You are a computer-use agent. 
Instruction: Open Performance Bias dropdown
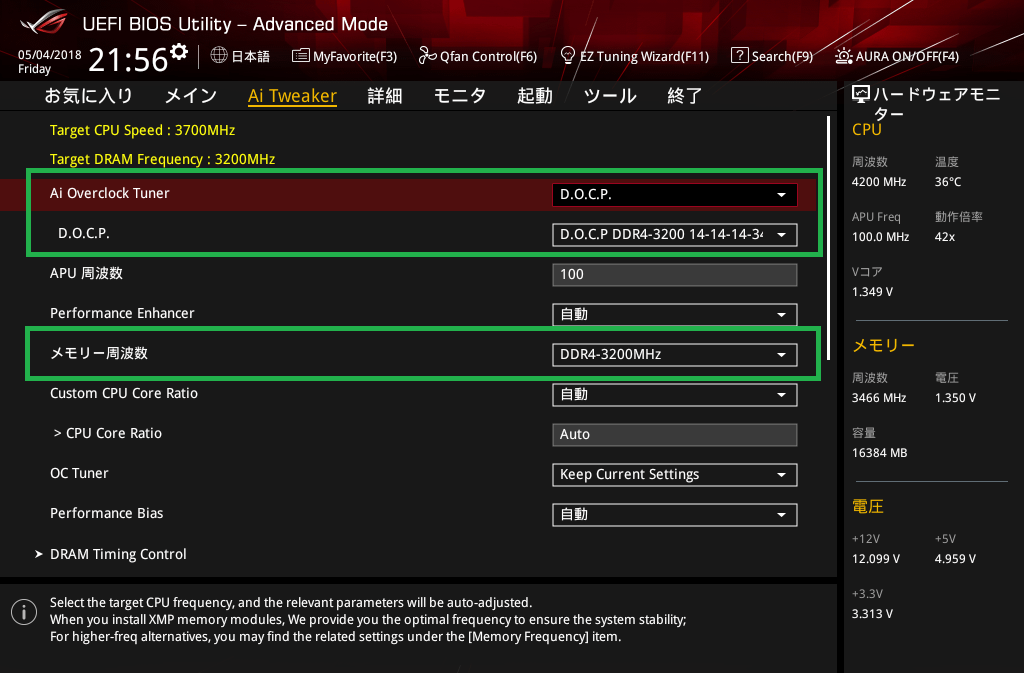675,514
